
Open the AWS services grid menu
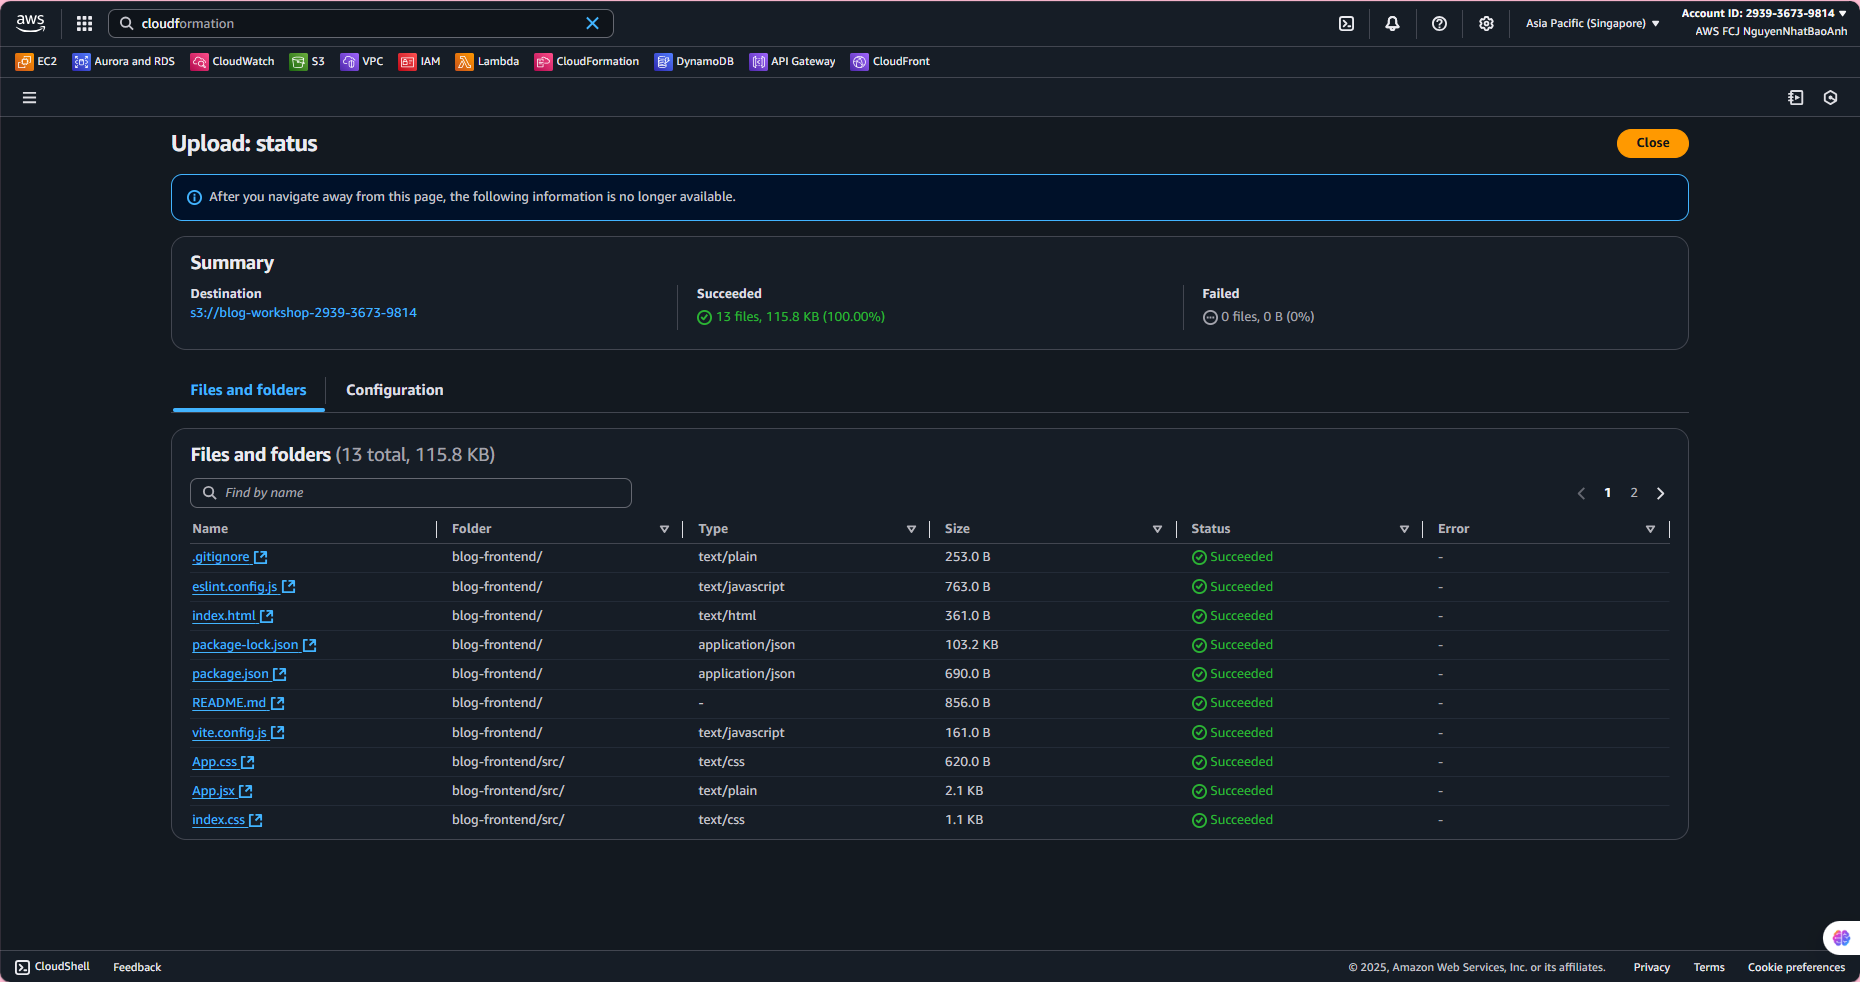(84, 23)
